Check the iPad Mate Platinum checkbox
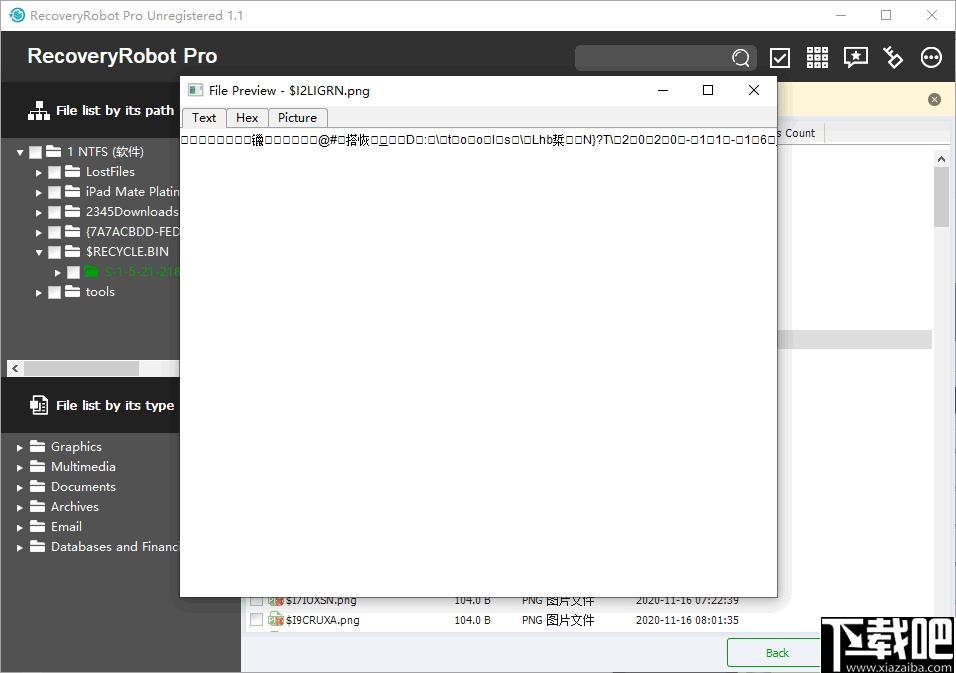956x673 pixels. click(x=54, y=192)
